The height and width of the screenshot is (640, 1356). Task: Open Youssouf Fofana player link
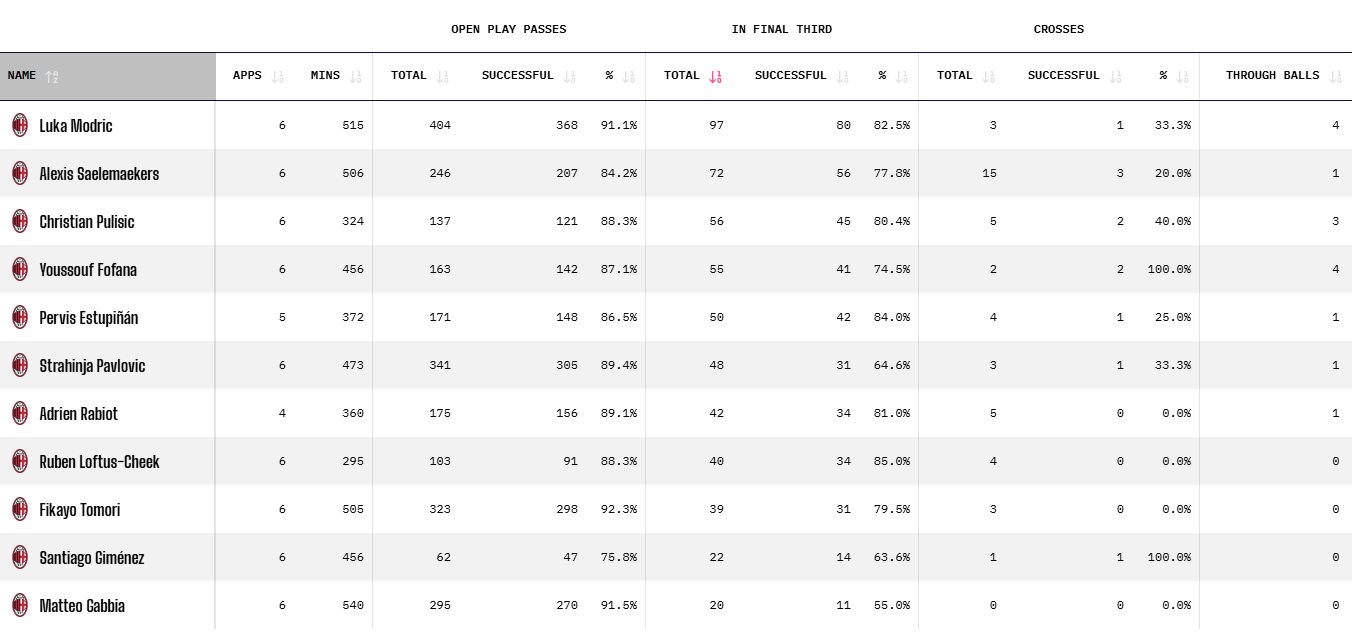coord(88,269)
